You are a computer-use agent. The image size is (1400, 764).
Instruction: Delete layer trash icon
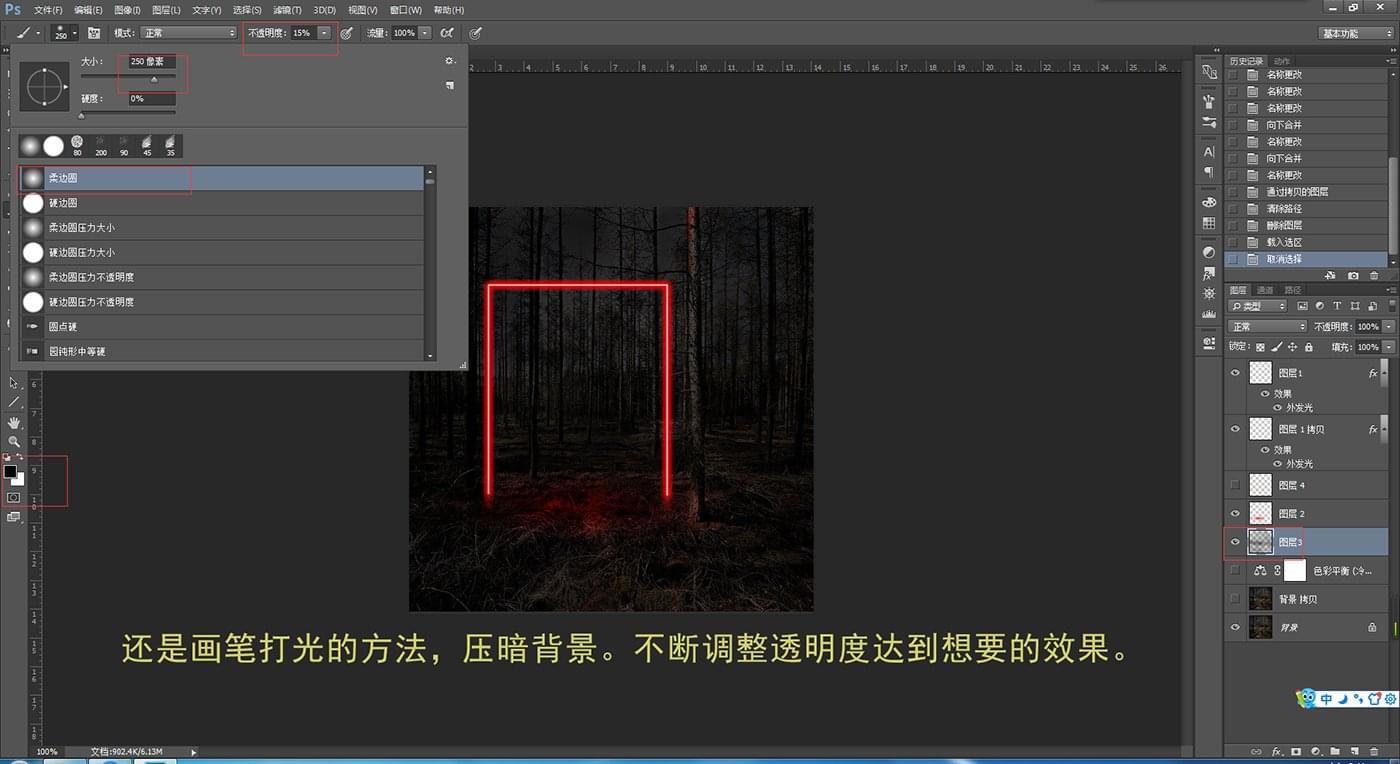tap(1374, 751)
